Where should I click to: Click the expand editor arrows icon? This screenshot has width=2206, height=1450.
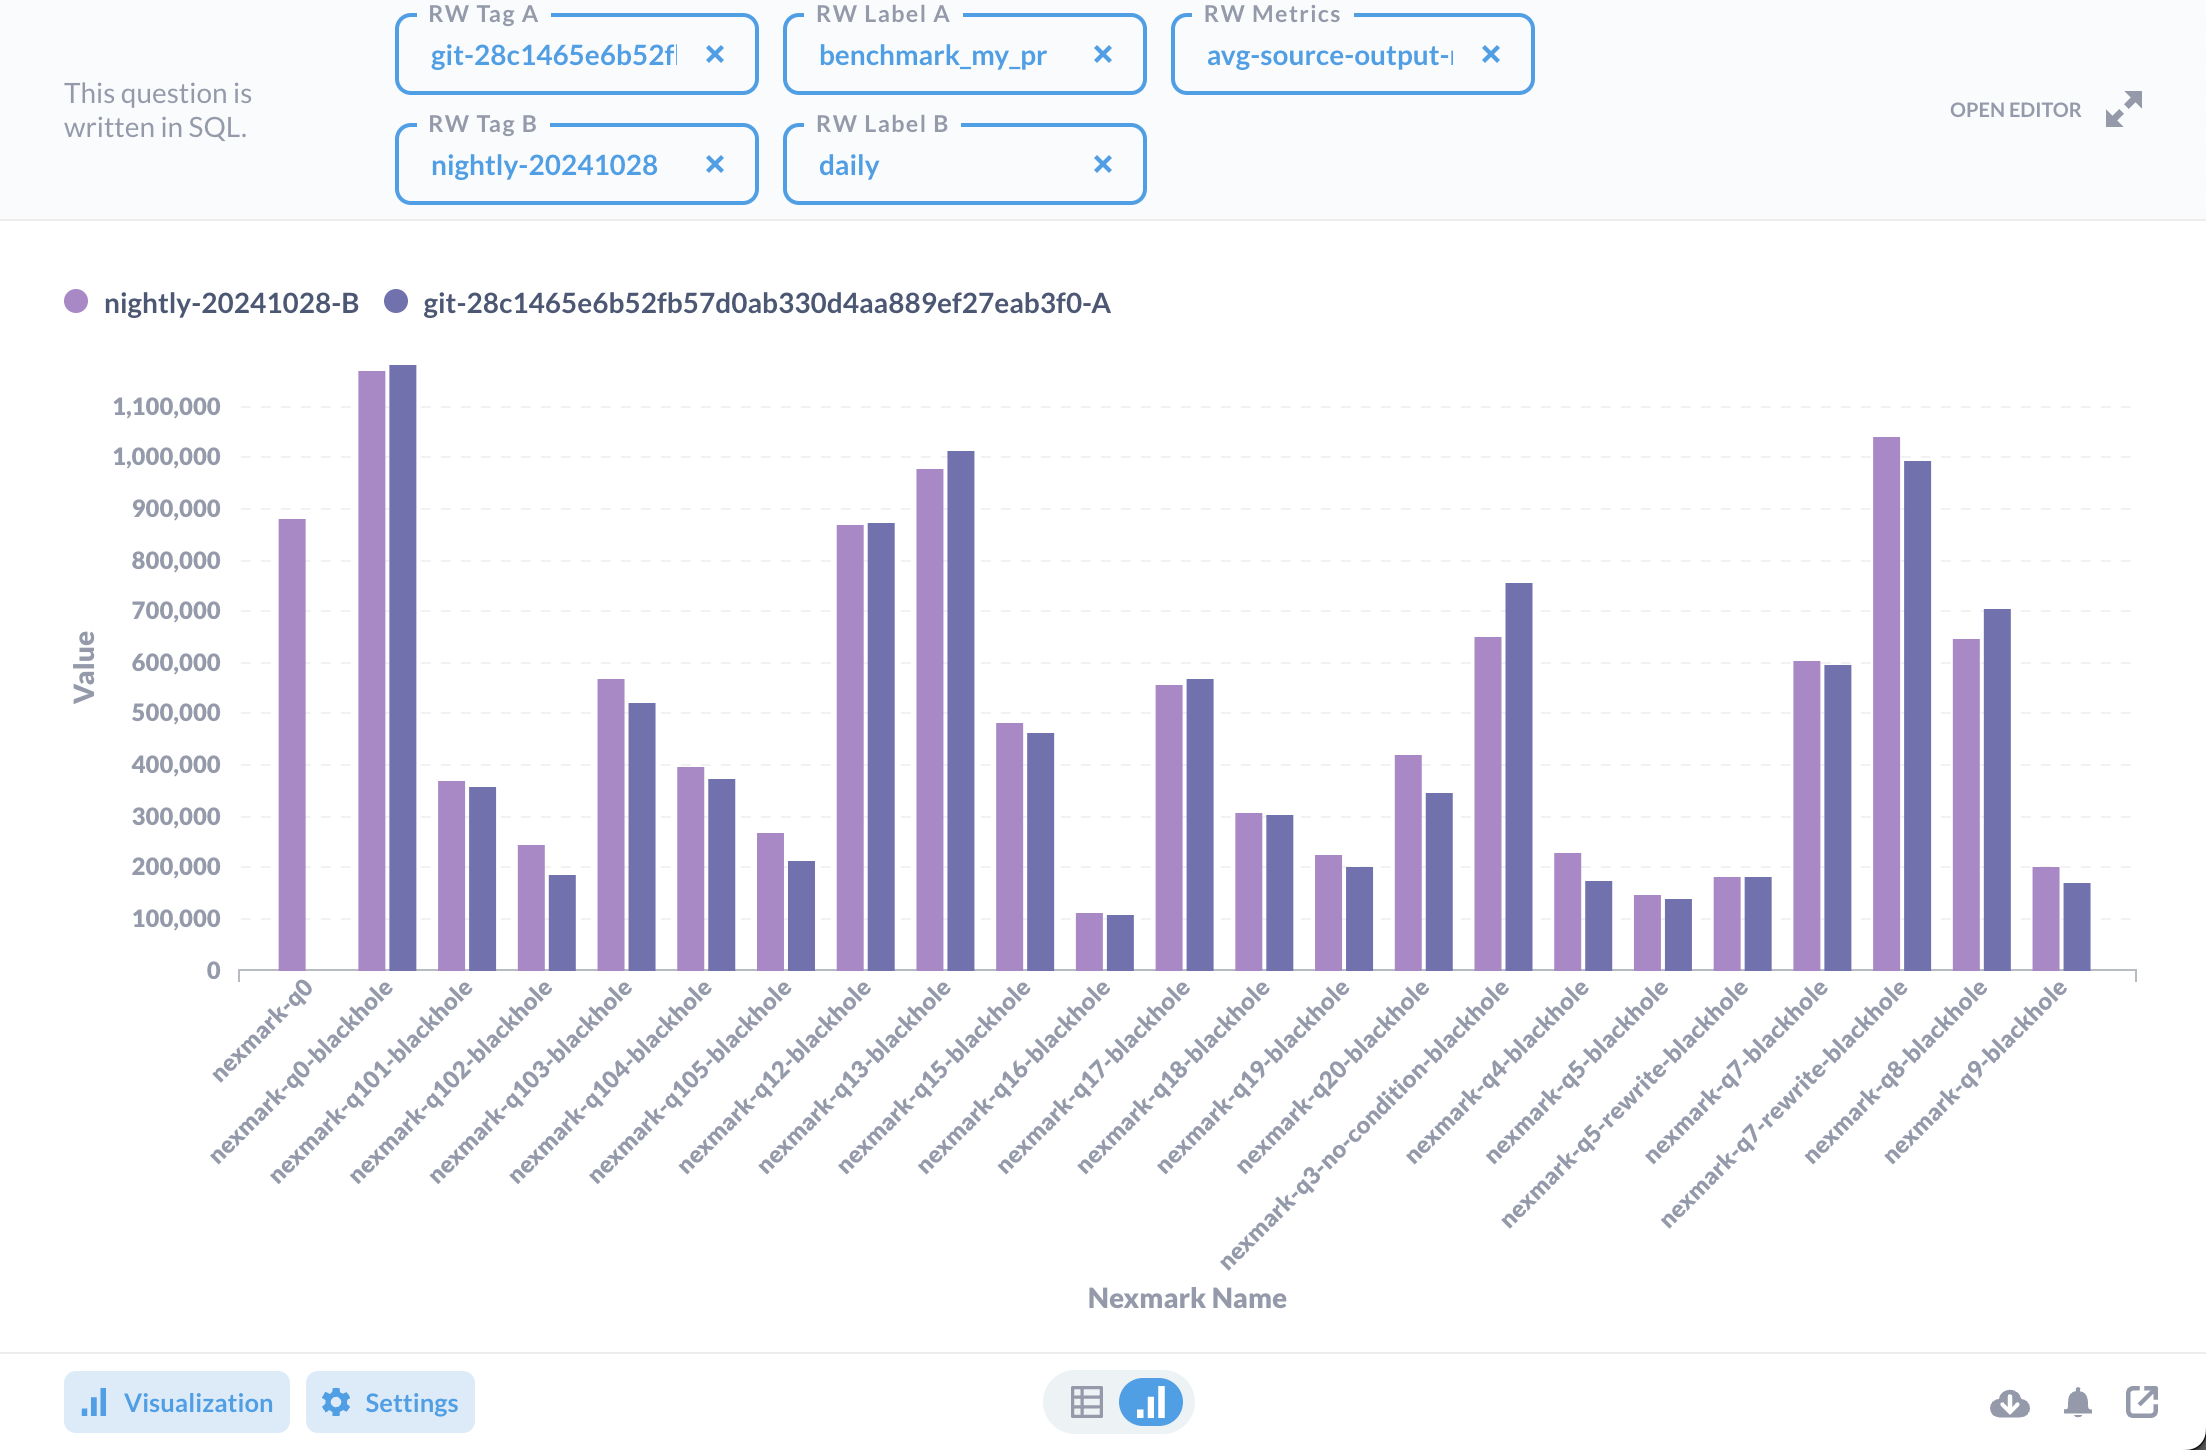[2124, 110]
